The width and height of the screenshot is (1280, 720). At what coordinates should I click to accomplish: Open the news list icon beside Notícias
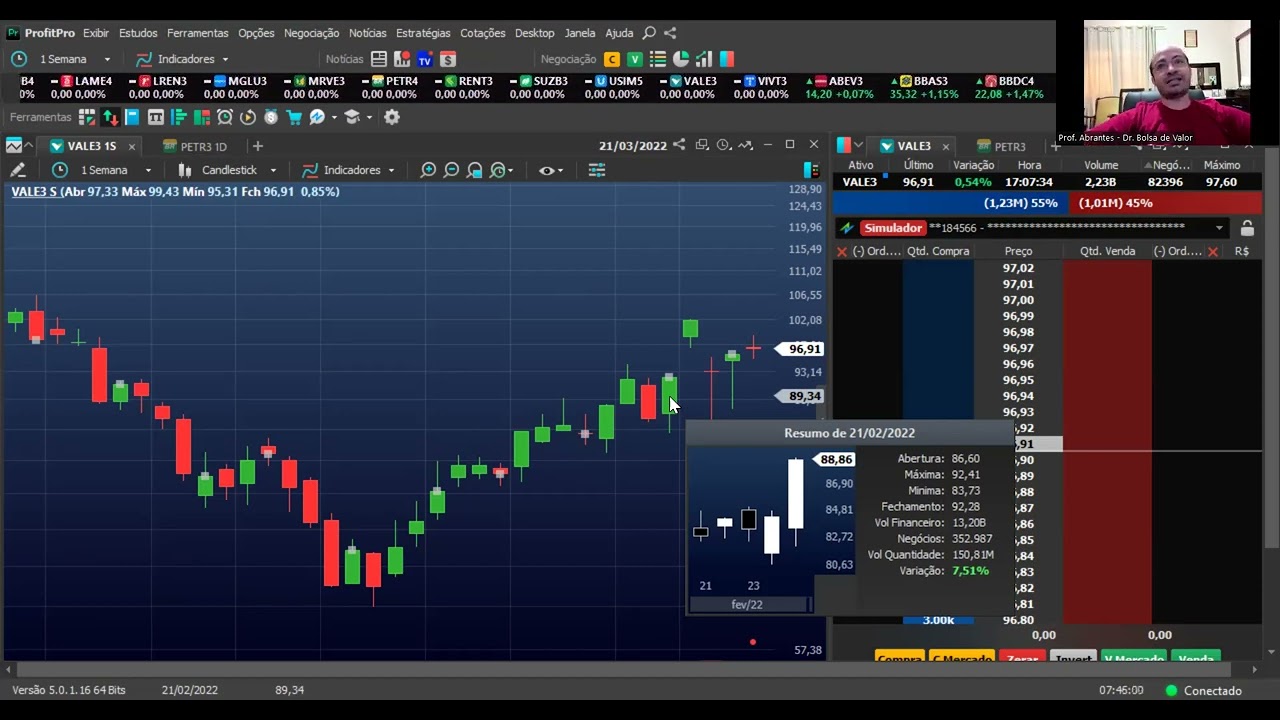[379, 59]
